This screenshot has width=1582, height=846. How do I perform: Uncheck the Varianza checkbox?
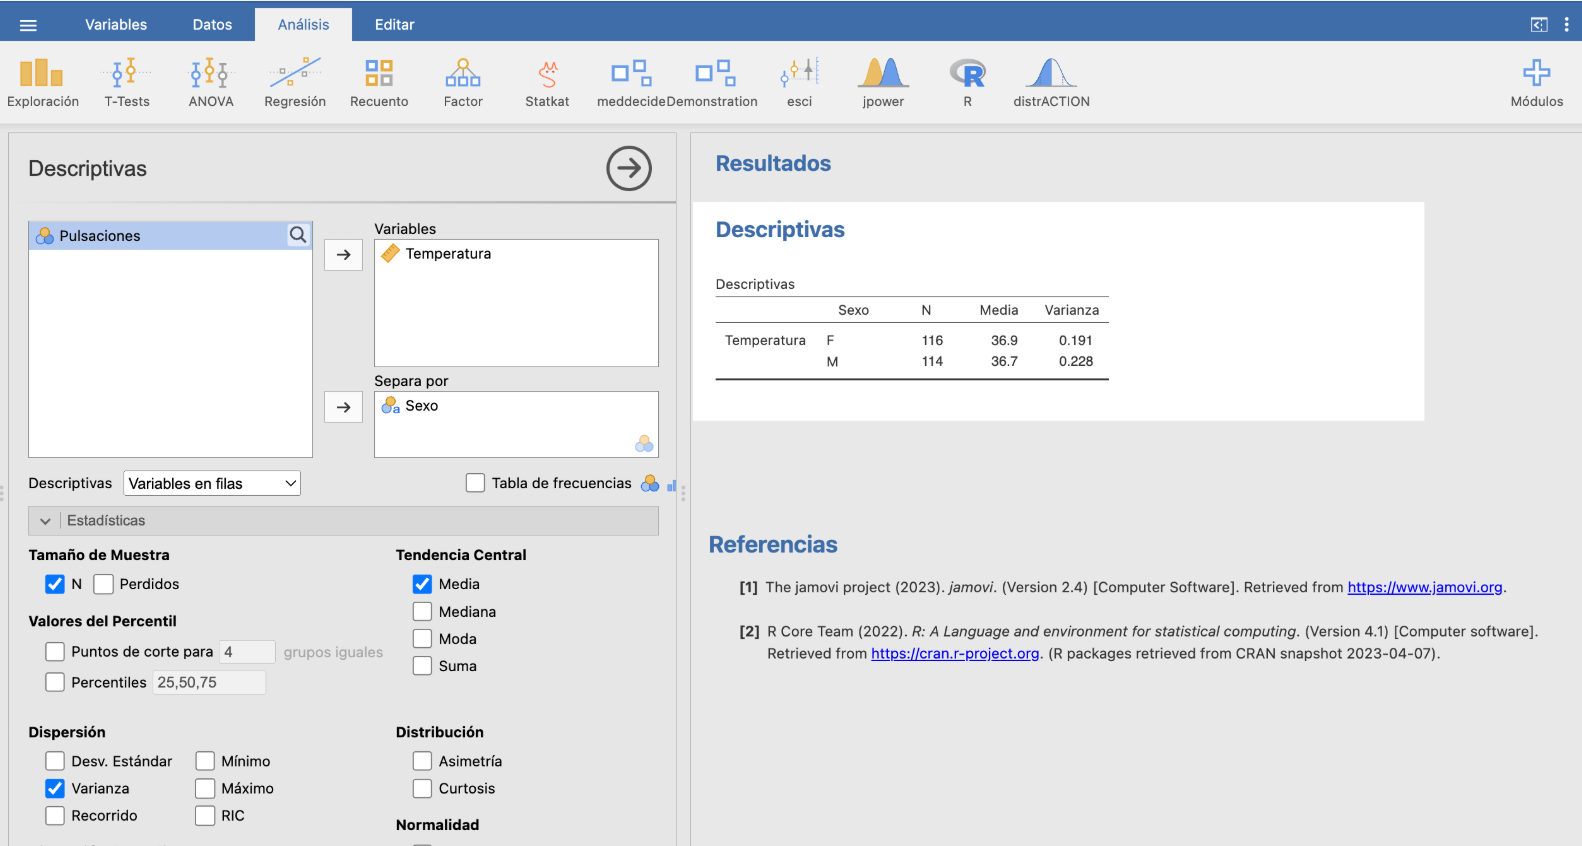point(55,789)
